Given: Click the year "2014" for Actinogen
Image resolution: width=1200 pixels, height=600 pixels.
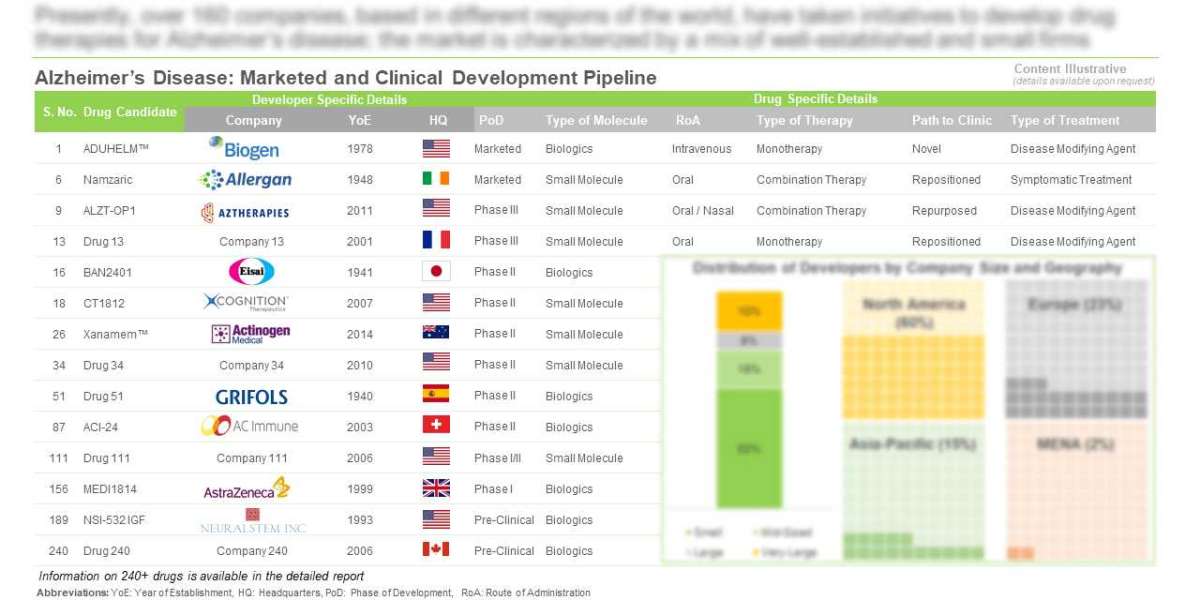Looking at the screenshot, I should pos(358,335).
